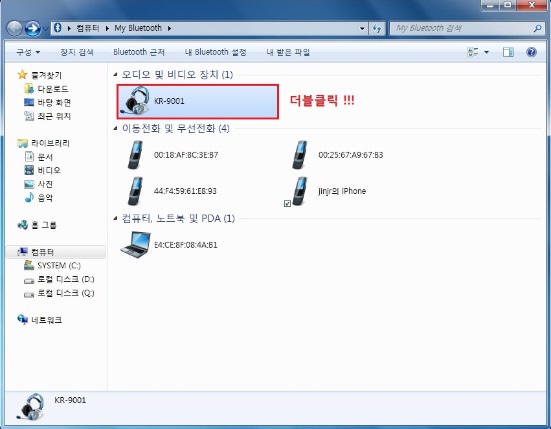
Task: Open 최근 위치 in sidebar
Action: coord(47,116)
